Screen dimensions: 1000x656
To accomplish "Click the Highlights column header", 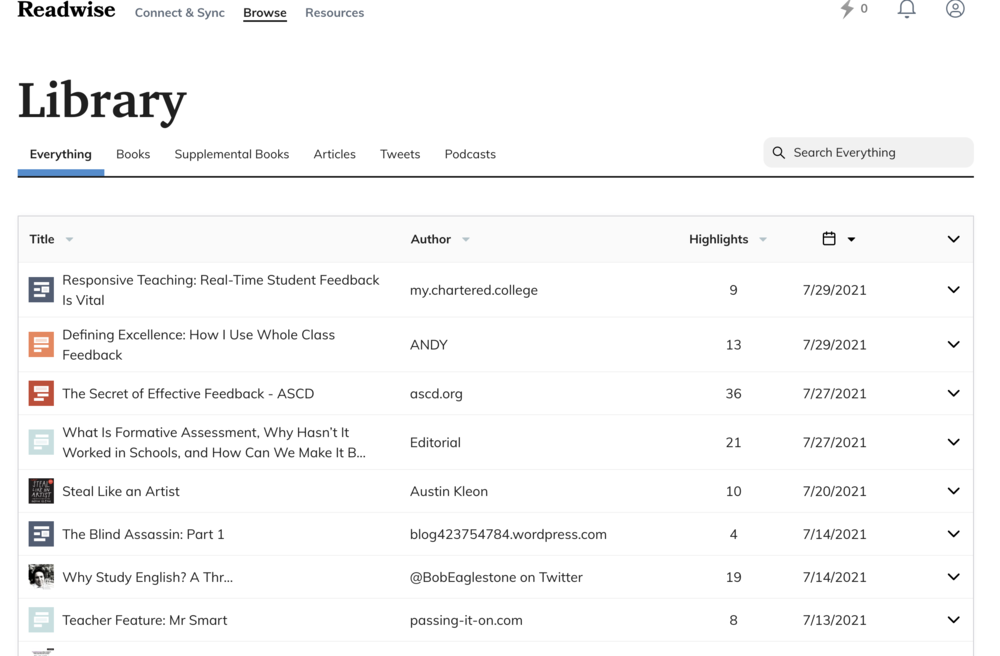I will [x=718, y=239].
